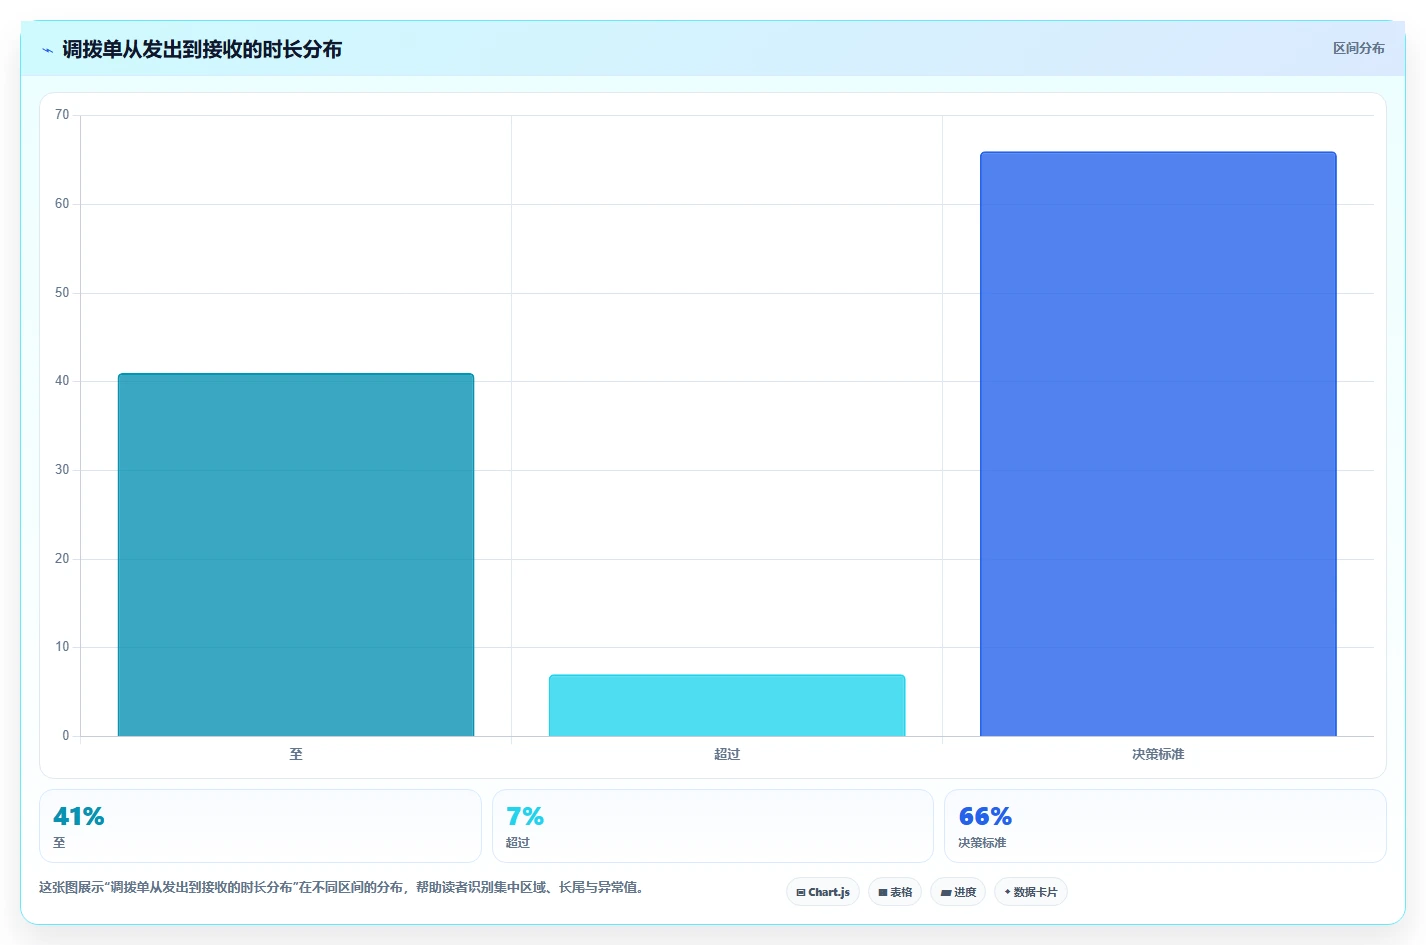1426x945 pixels.
Task: Click the x-axis label 至
Action: (296, 754)
